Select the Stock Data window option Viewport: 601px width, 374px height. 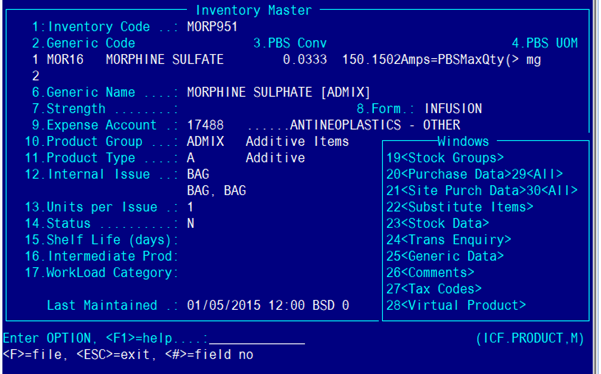(x=437, y=223)
